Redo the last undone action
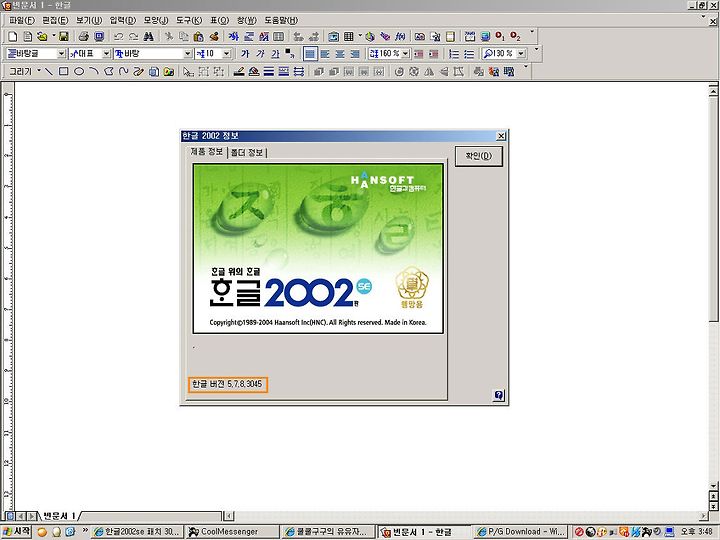This screenshot has width=720, height=540. pyautogui.click(x=133, y=36)
